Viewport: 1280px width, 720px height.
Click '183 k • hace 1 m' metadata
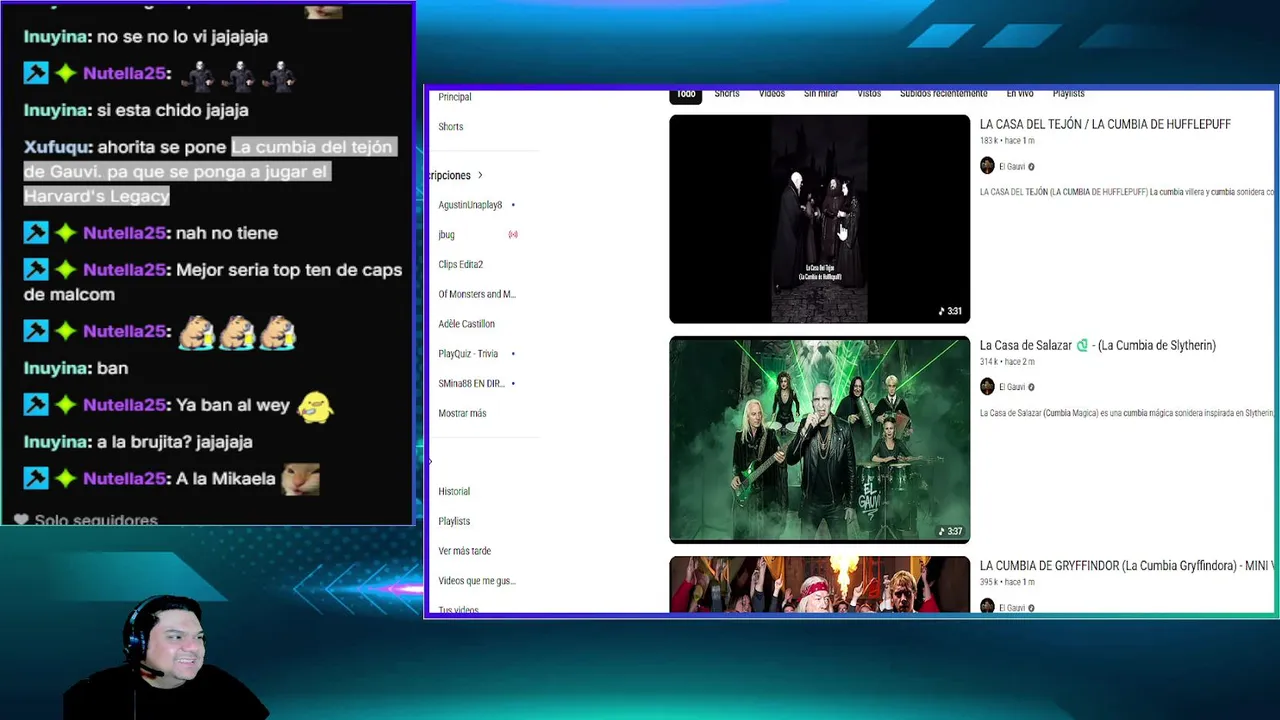[1007, 141]
